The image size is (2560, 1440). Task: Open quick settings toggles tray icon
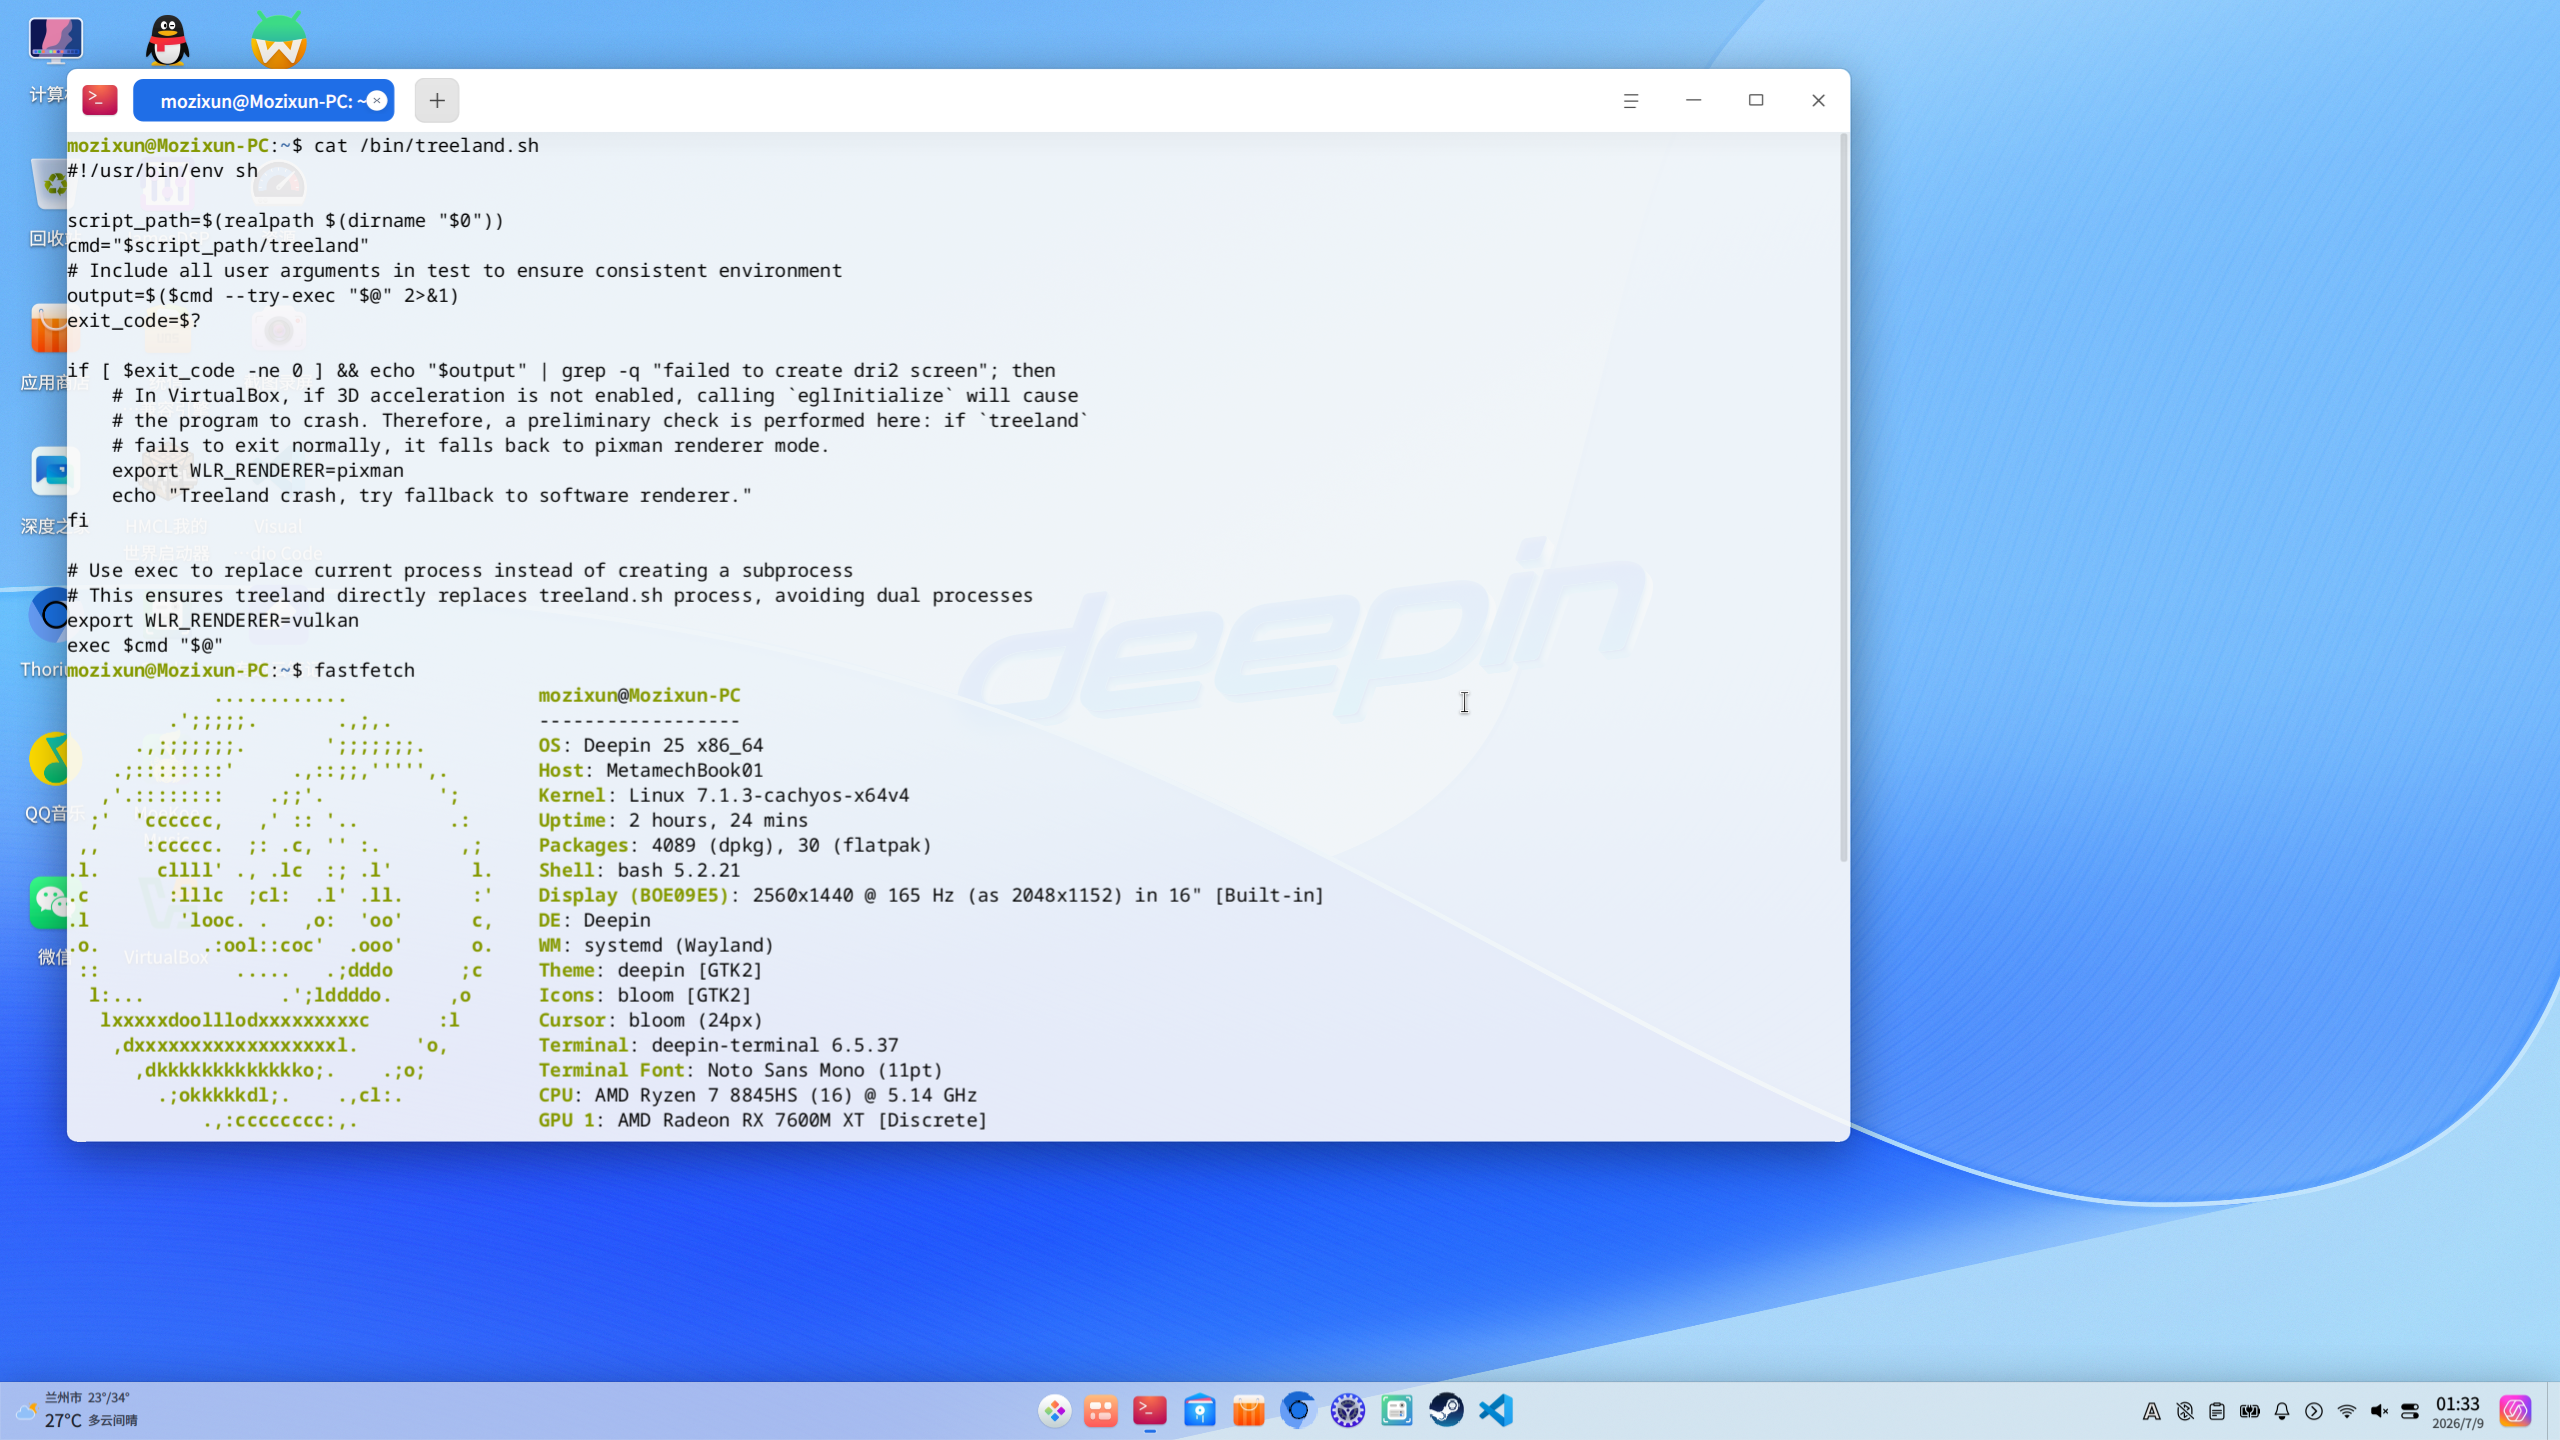2410,1411
